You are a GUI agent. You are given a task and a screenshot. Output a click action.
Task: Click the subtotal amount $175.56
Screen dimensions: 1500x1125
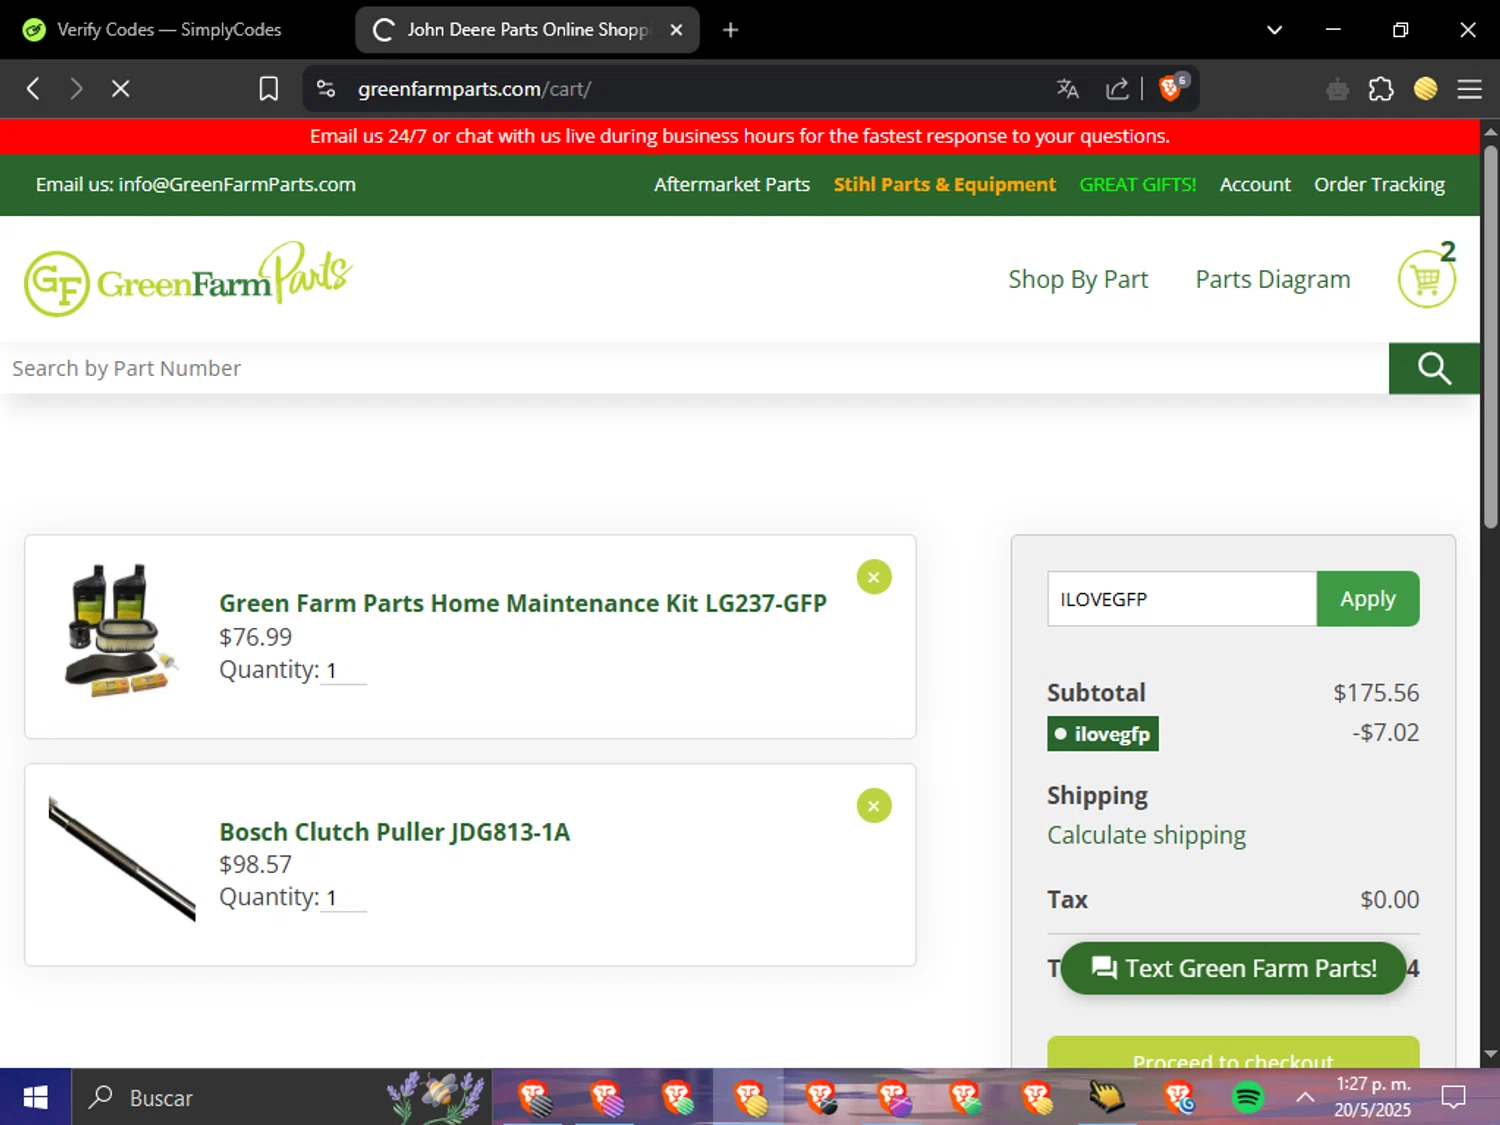point(1376,692)
